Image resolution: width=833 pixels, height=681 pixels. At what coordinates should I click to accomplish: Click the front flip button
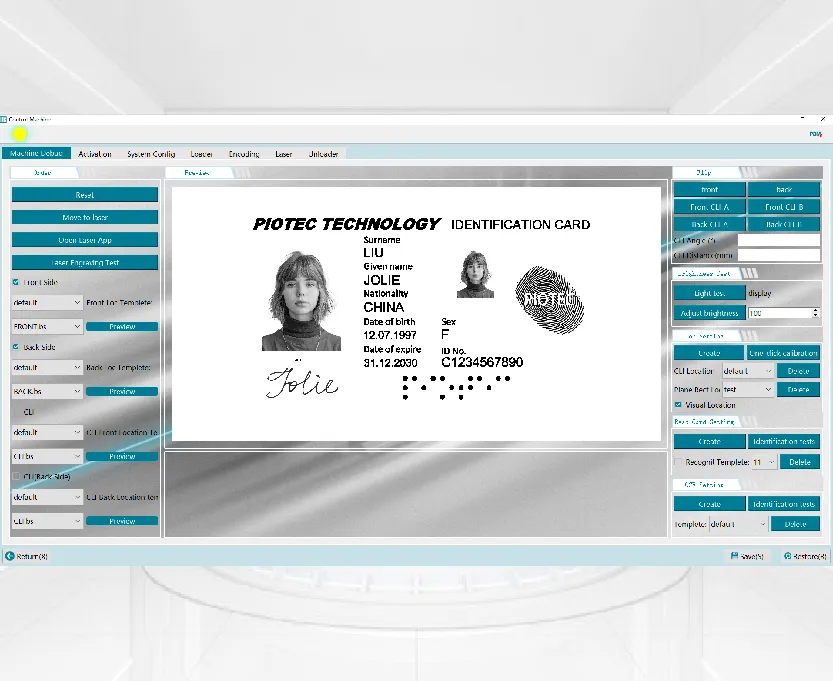tap(710, 190)
